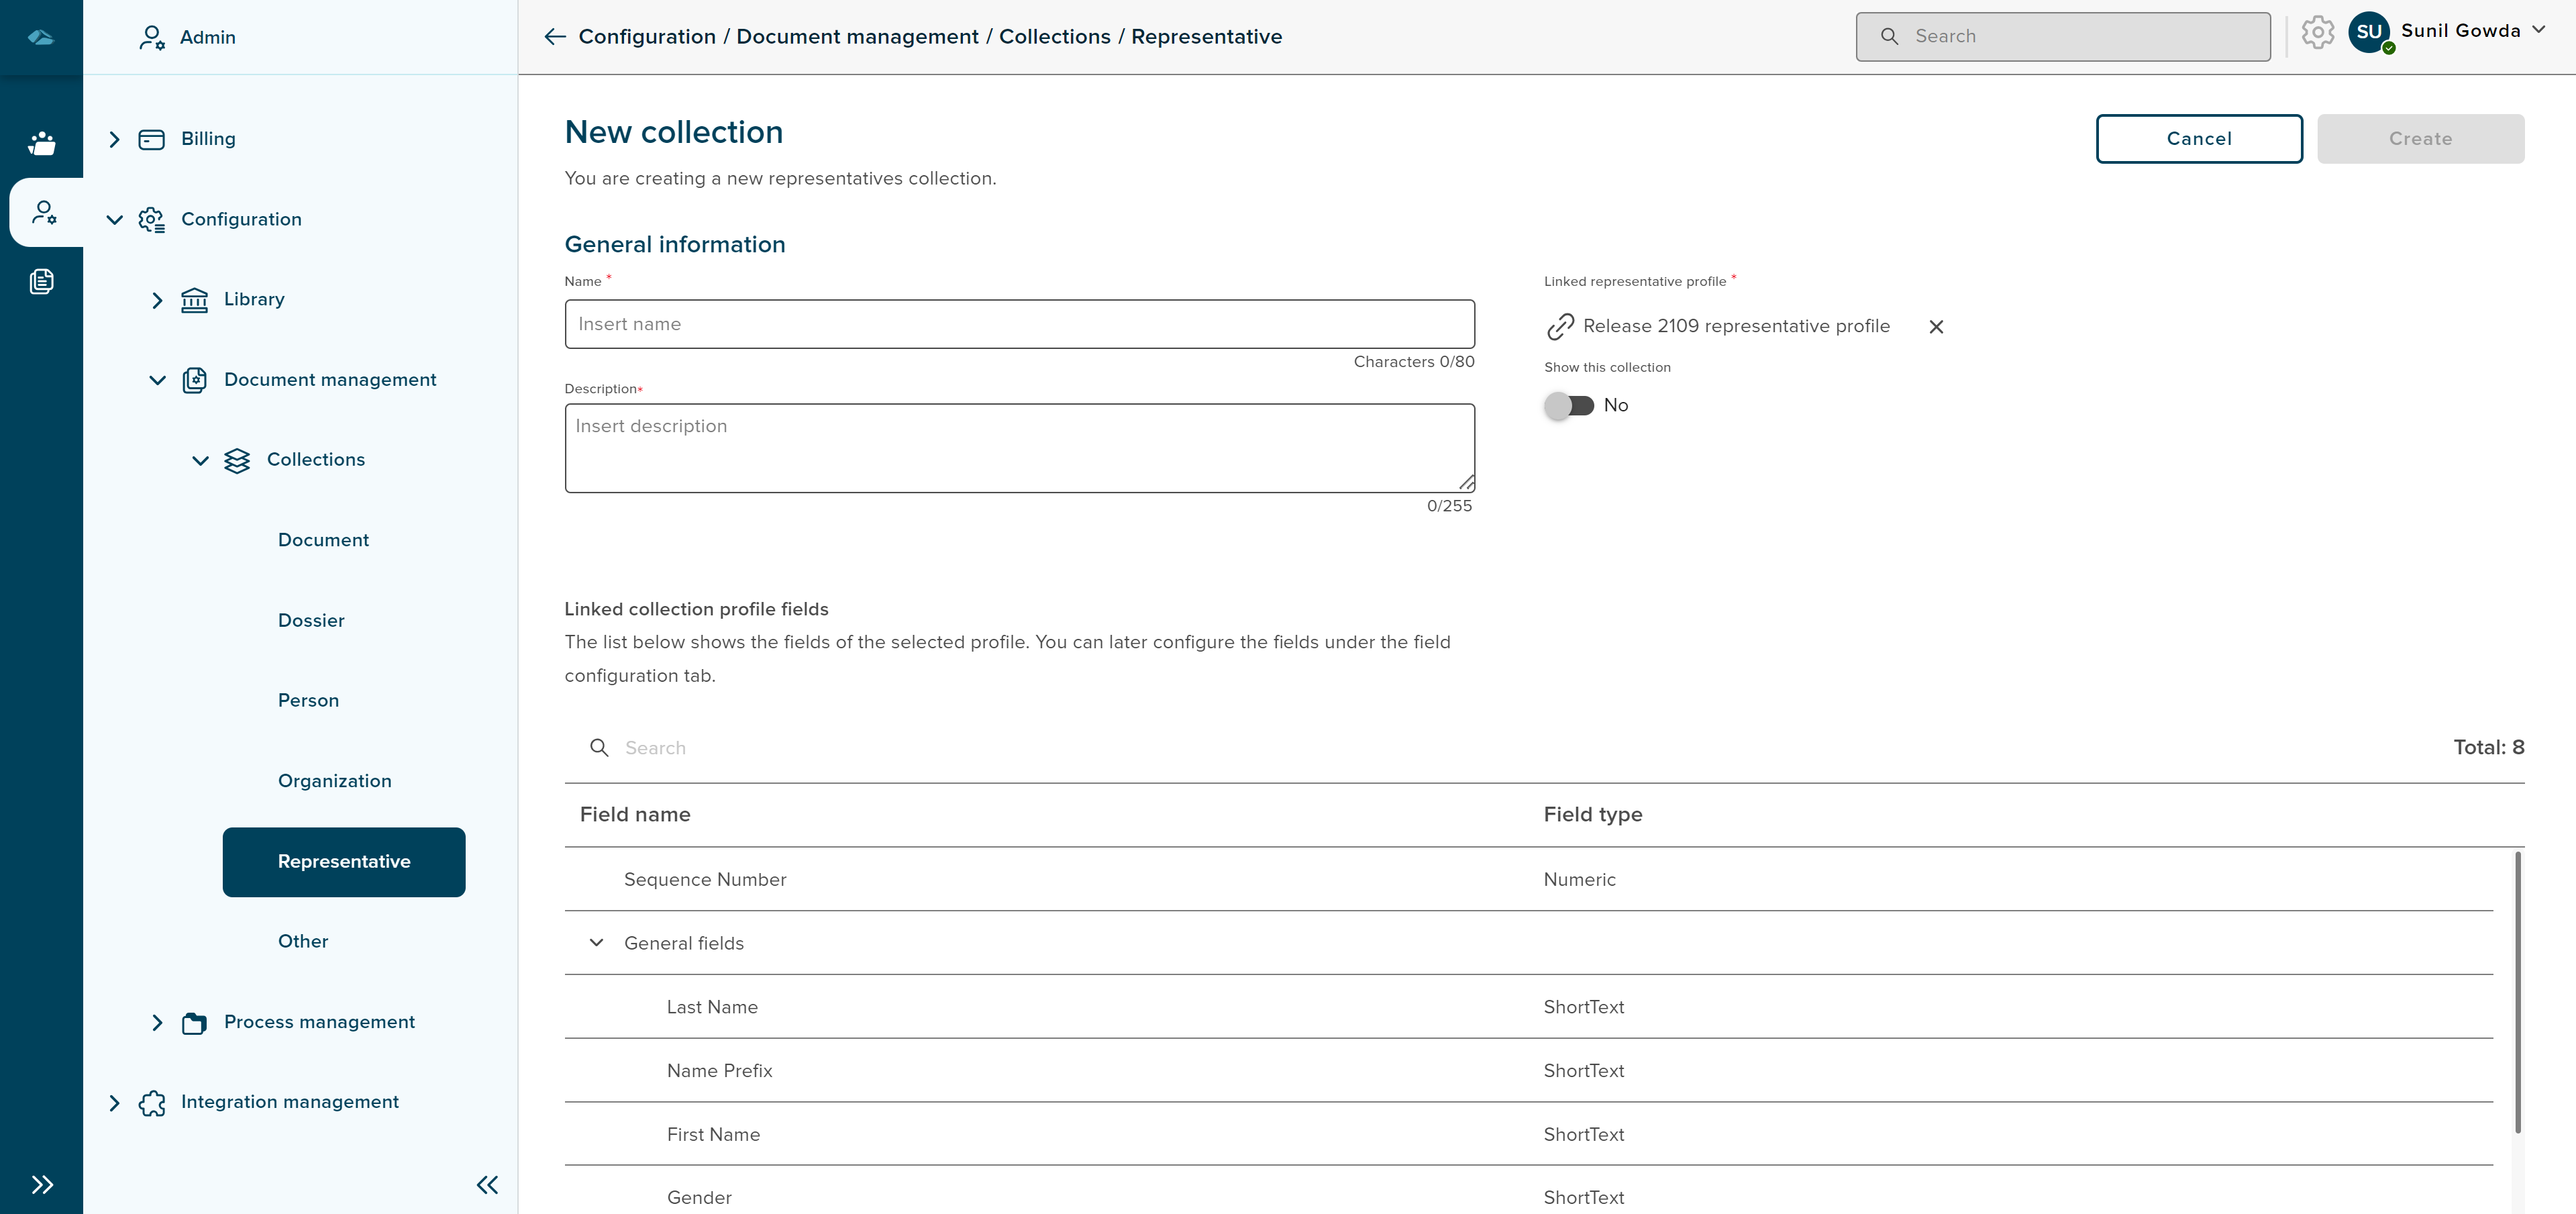Viewport: 2576px width, 1214px height.
Task: Toggle Show this collection to Yes
Action: [1569, 405]
